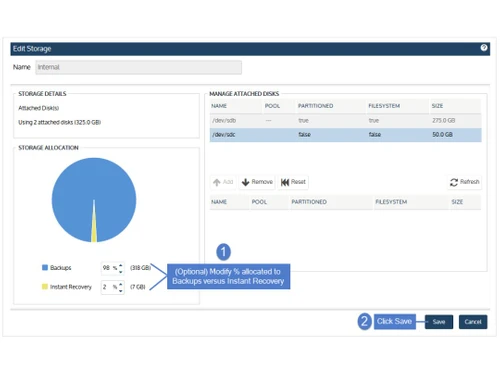500x375 pixels.
Task: Decrease Instant Recovery percentage with down arrow
Action: [121, 291]
